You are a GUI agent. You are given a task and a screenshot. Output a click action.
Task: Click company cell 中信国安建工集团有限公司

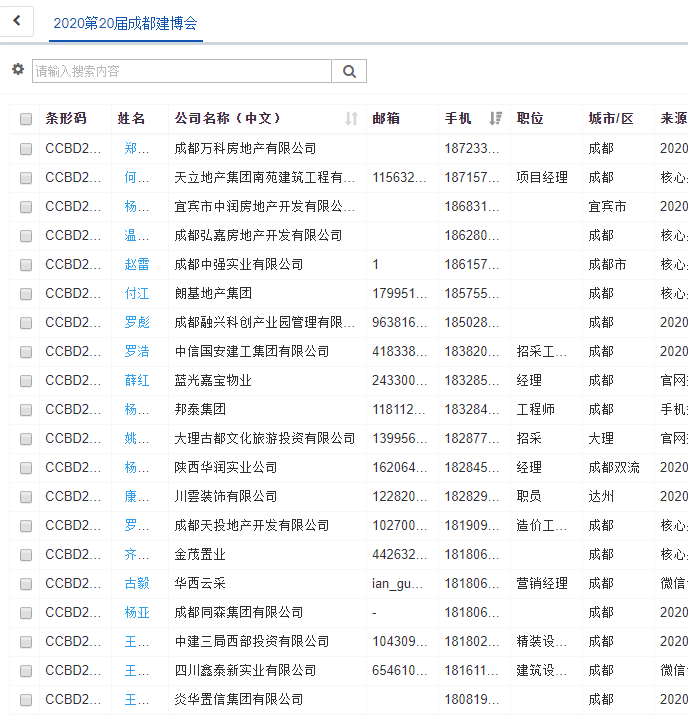click(x=252, y=351)
